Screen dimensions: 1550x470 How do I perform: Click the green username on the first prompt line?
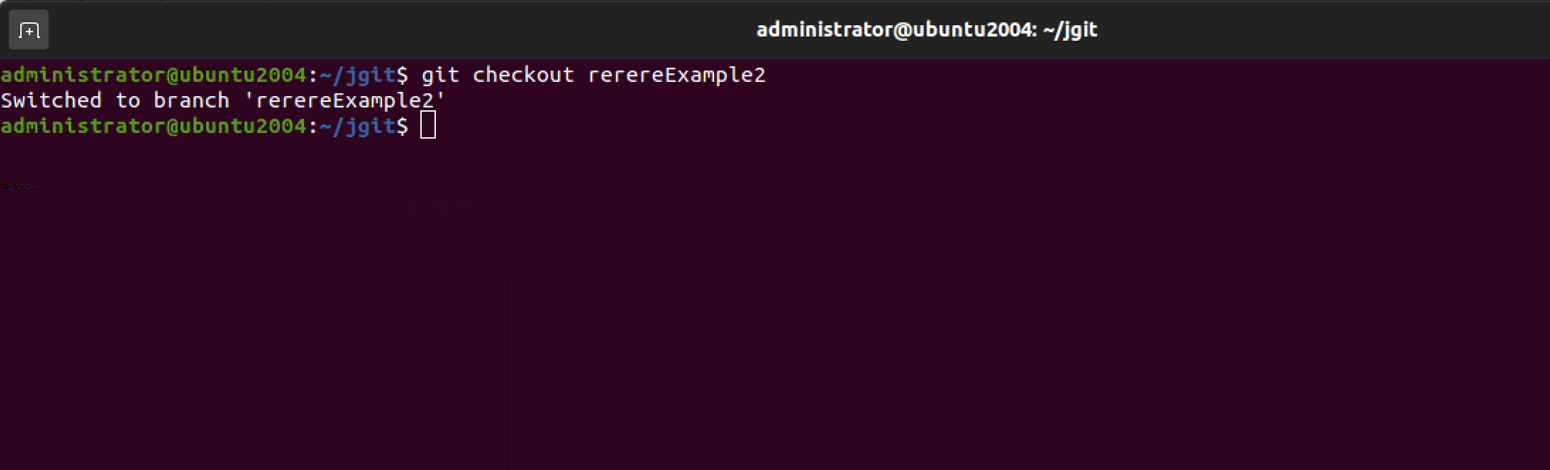click(x=153, y=75)
